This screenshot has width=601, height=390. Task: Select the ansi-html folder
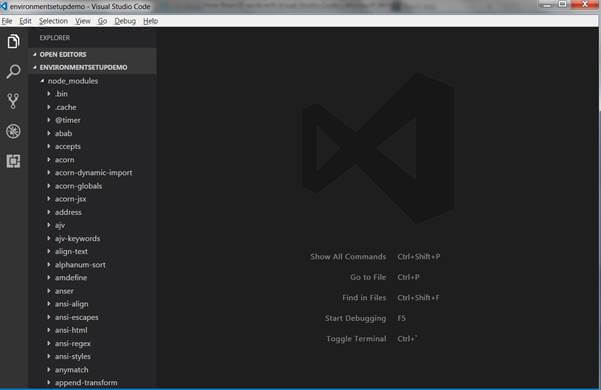point(71,330)
